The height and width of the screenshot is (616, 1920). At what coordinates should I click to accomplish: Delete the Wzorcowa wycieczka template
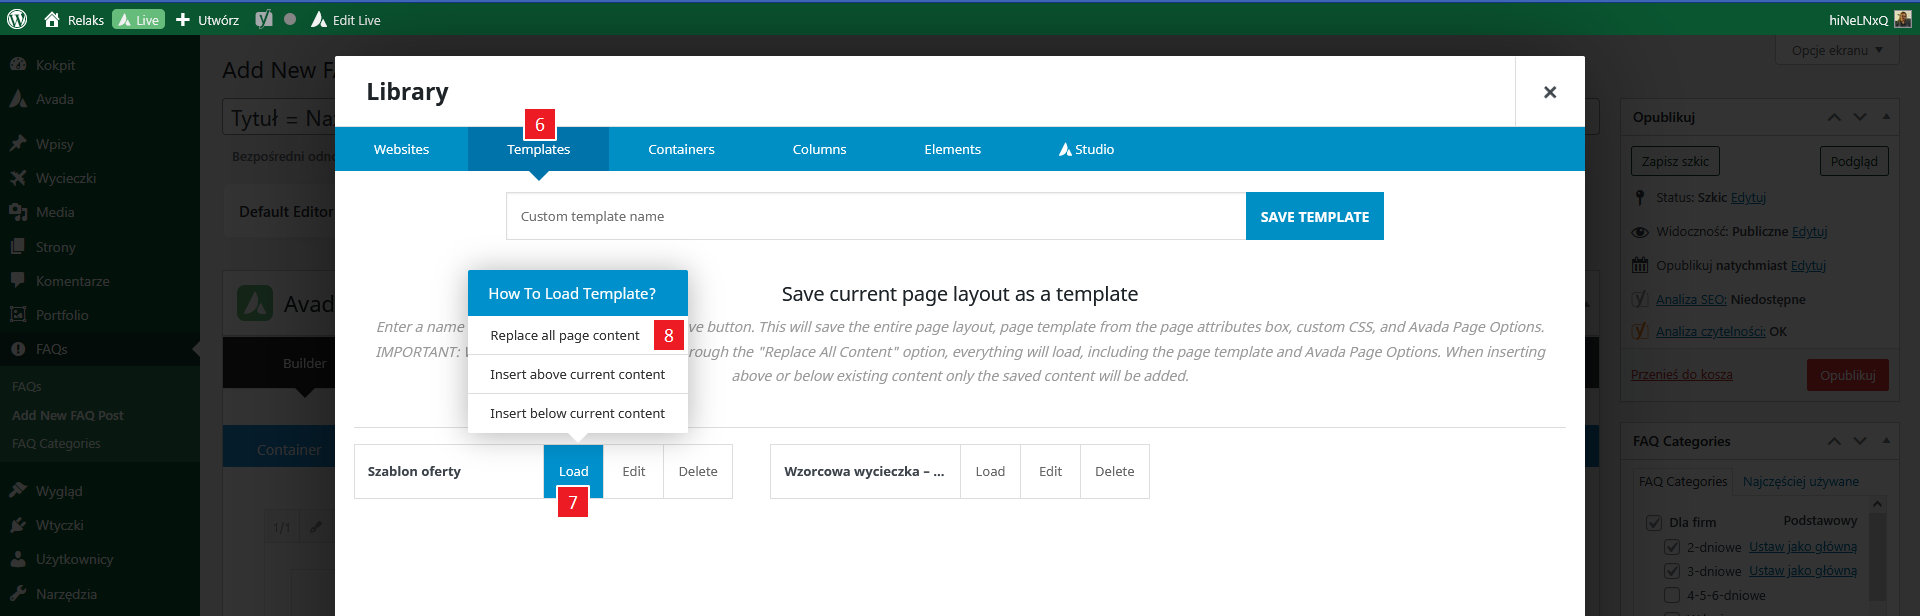[1114, 472]
